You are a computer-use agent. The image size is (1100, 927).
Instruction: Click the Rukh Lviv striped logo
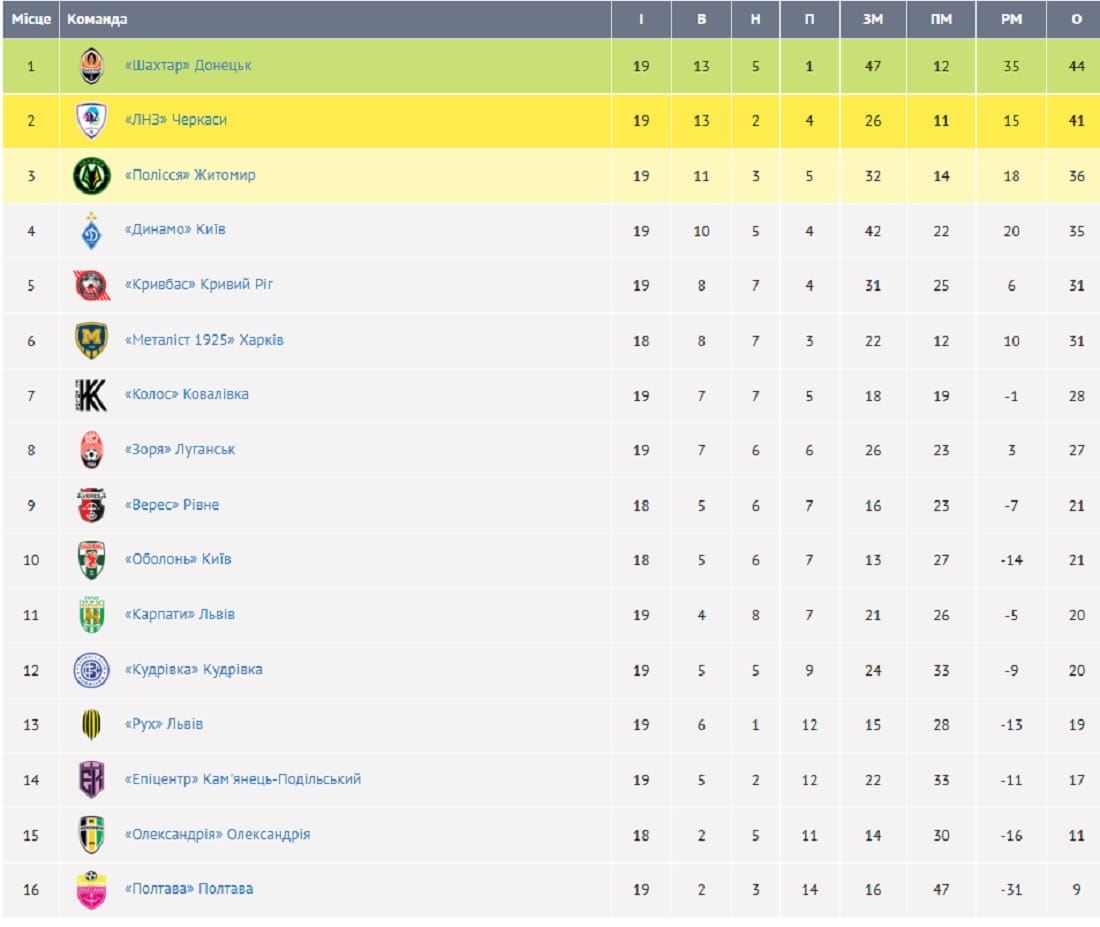pos(91,724)
